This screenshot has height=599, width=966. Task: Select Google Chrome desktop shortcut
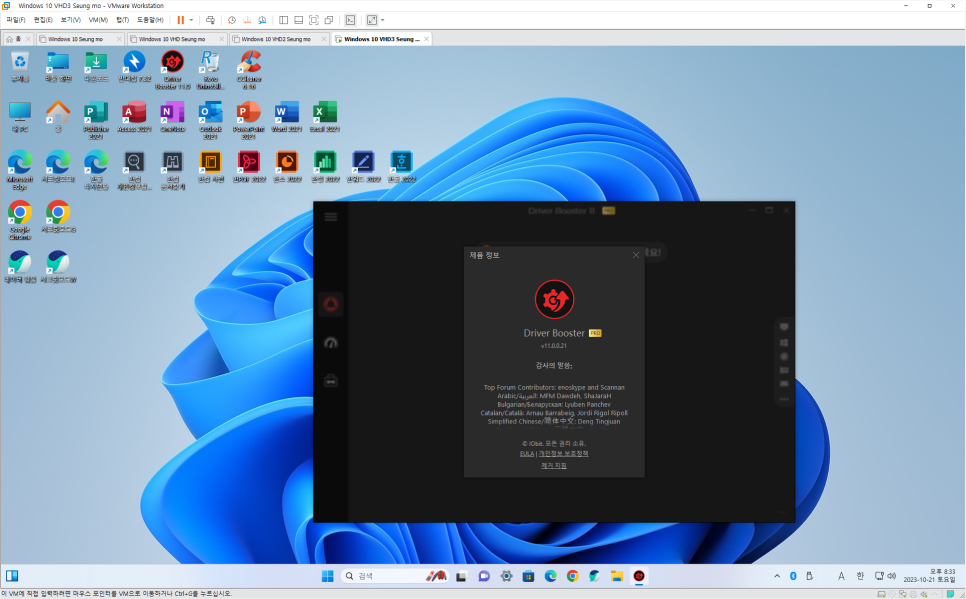coord(20,221)
